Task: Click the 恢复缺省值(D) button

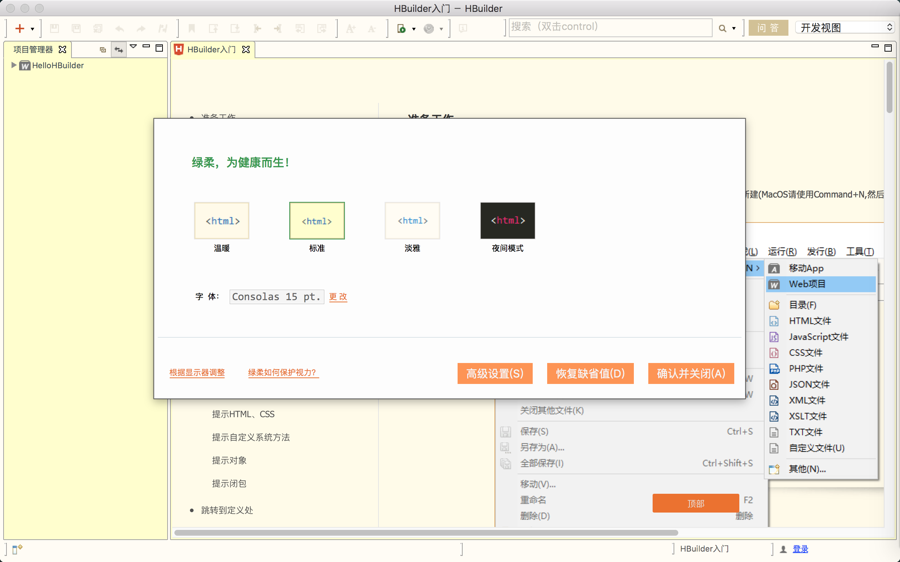Action: [x=590, y=373]
